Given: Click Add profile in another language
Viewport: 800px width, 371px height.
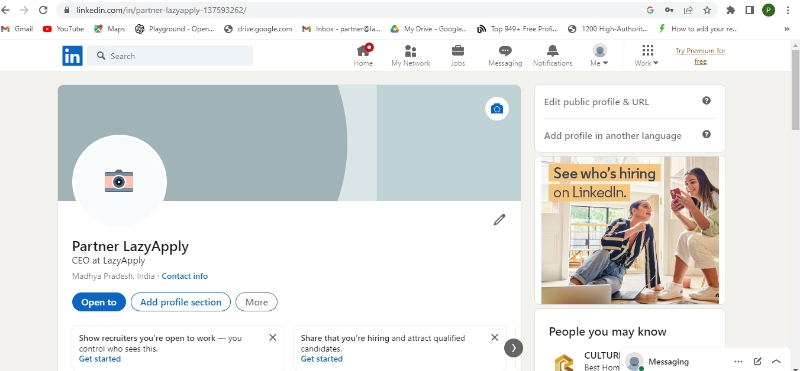Looking at the screenshot, I should [612, 136].
